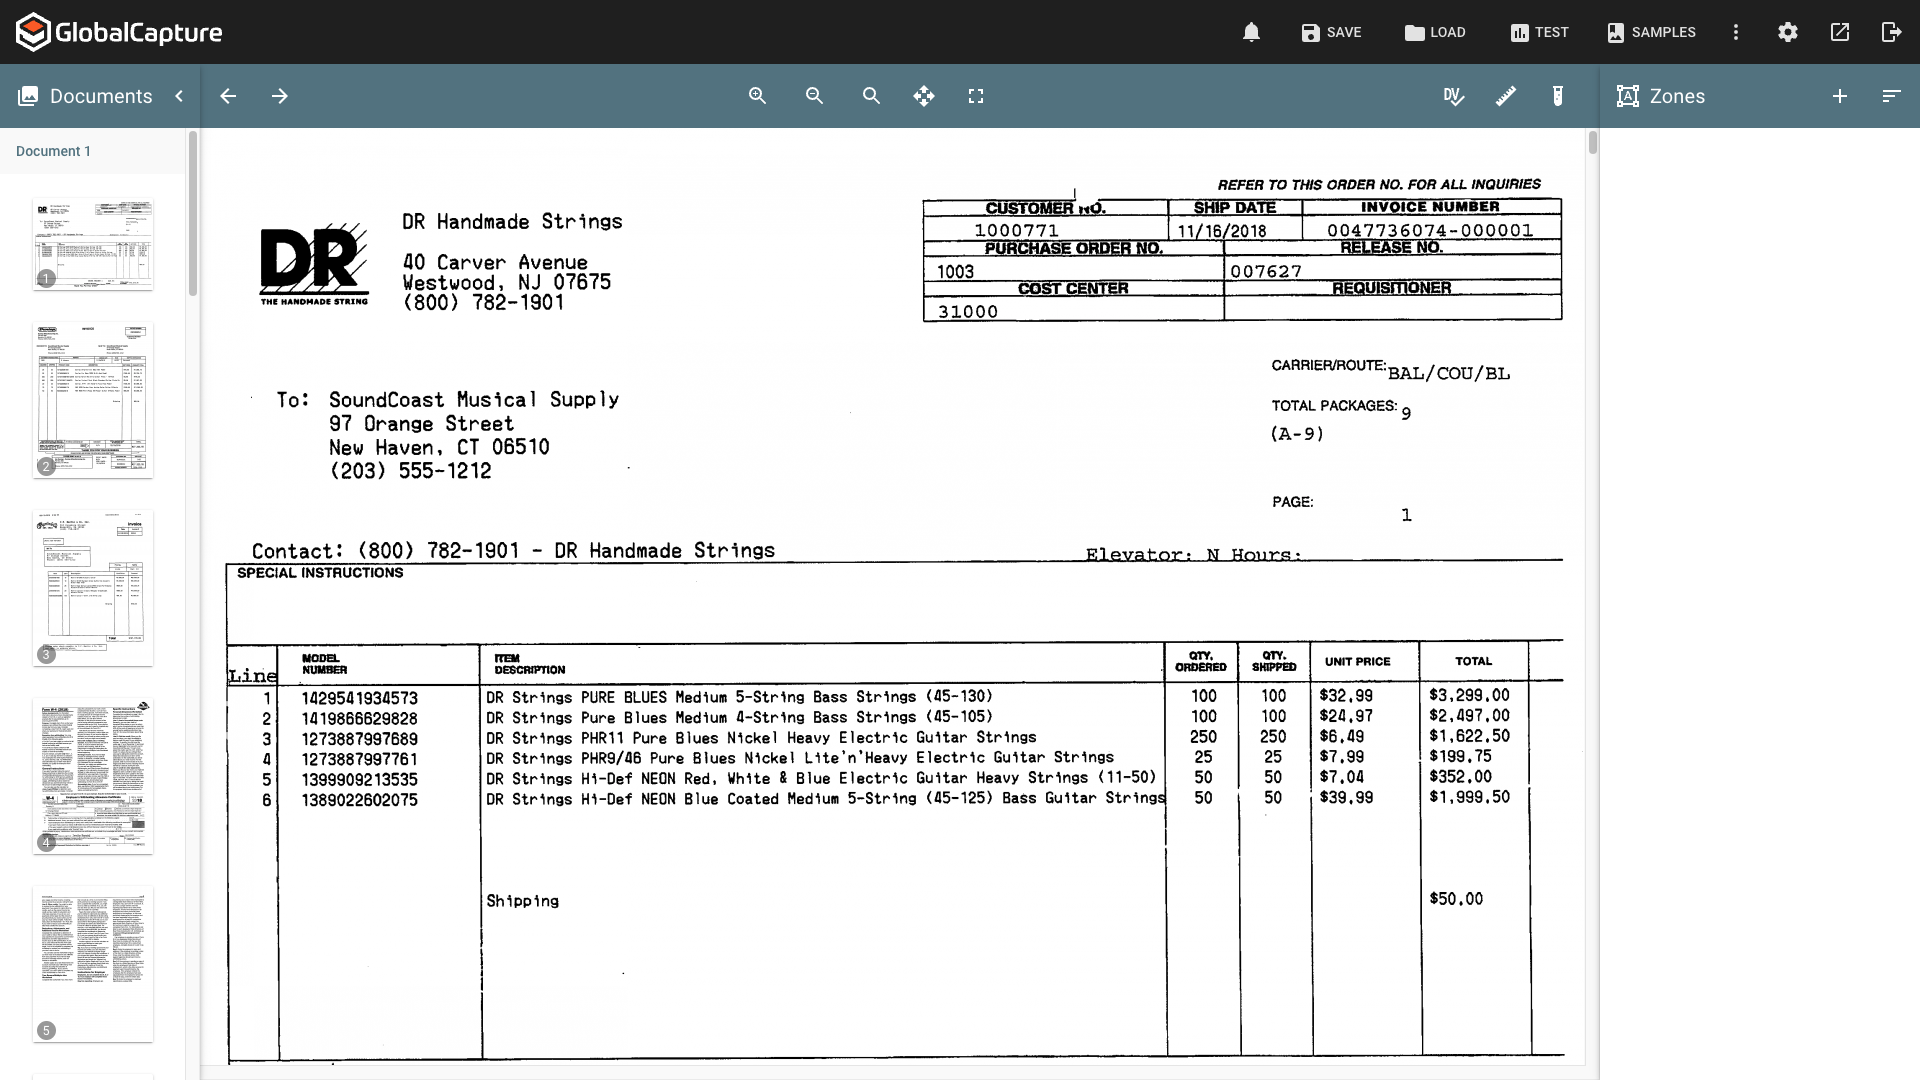Go forward to the next page
Viewport: 1920px width, 1080px height.
click(280, 96)
